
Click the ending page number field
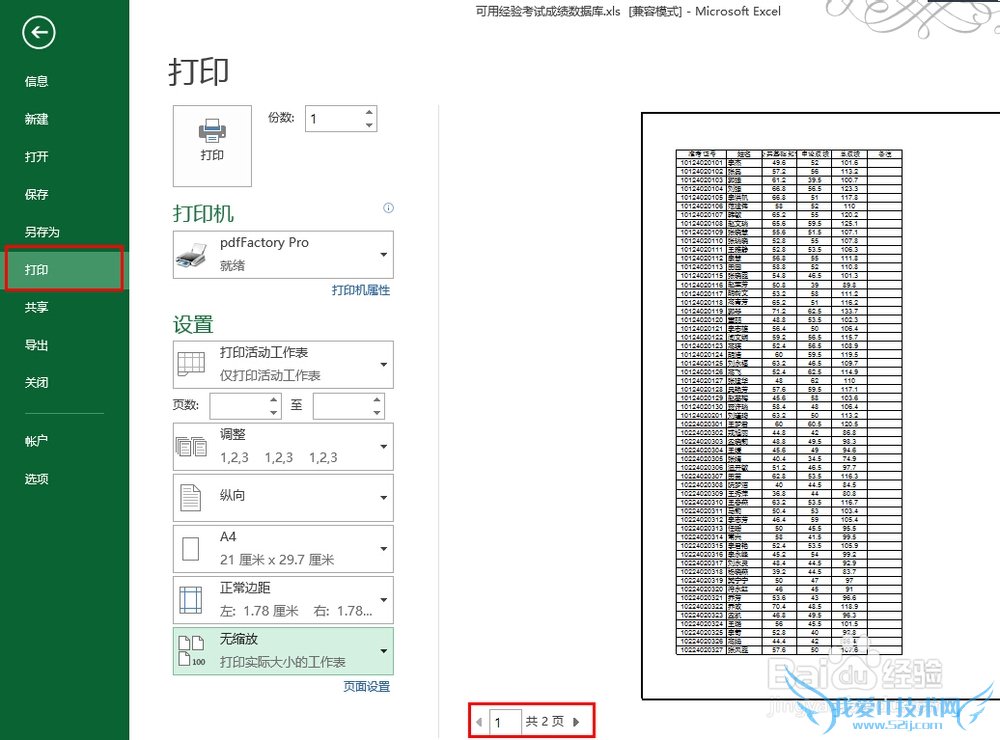click(x=342, y=406)
